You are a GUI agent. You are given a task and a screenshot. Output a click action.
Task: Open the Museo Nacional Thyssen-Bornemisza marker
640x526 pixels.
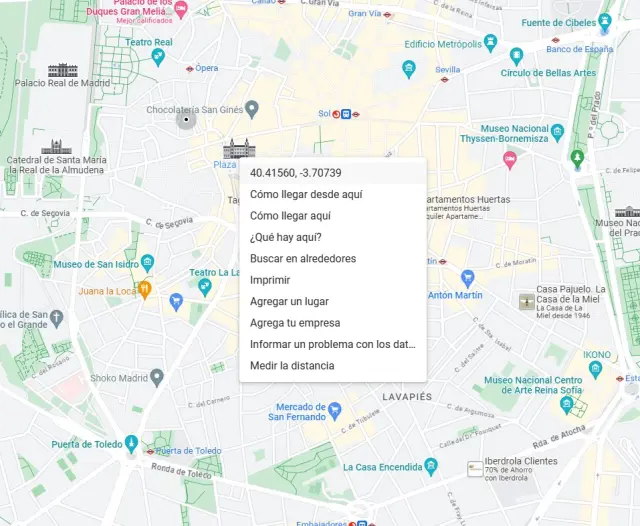557,133
